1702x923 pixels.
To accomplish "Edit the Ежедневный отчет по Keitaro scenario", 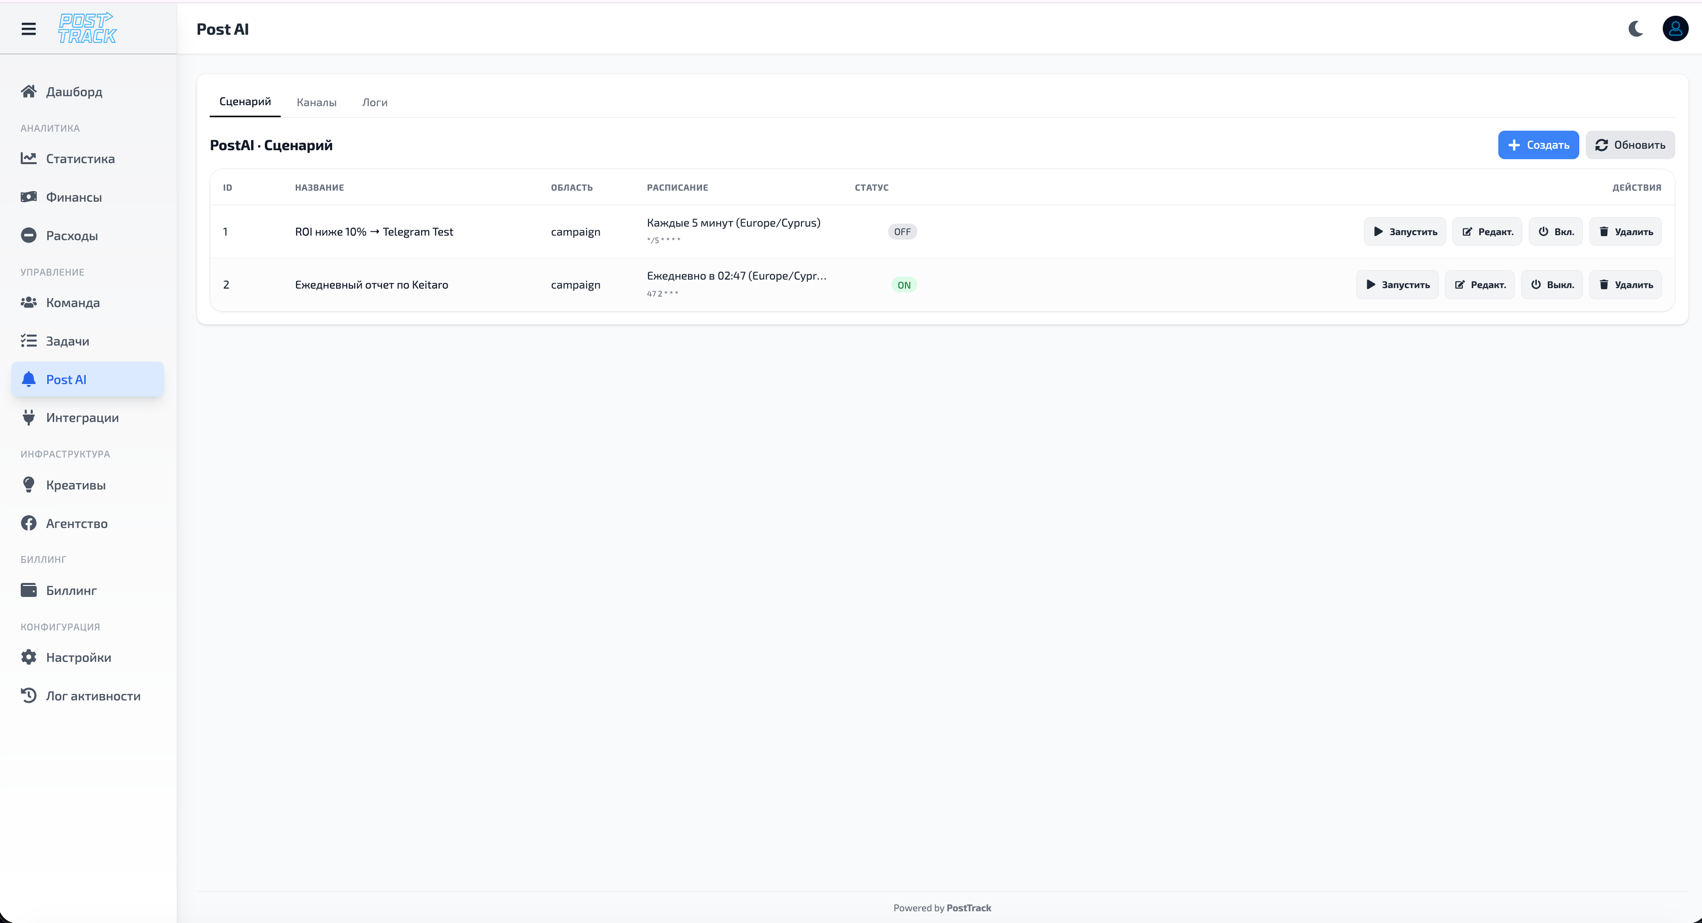I will coord(1479,285).
